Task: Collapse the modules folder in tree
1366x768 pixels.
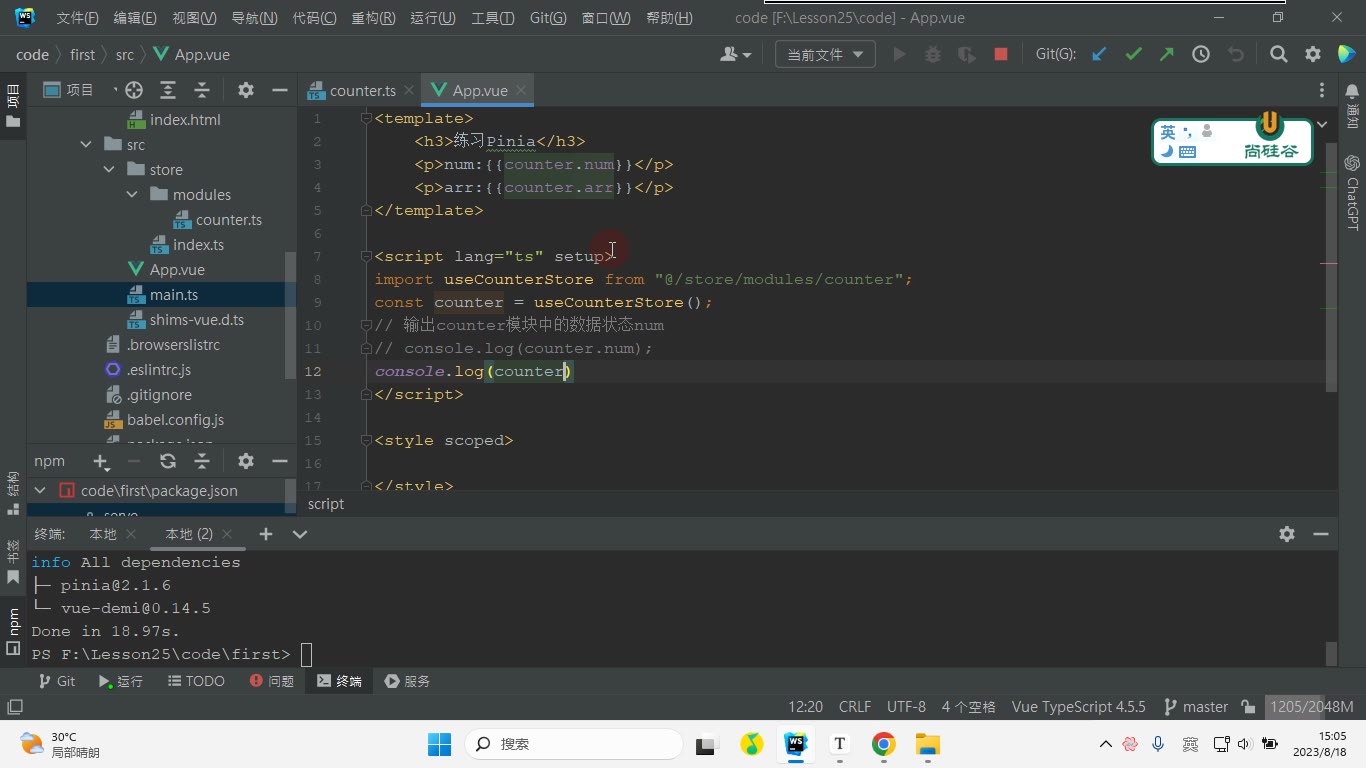Action: pos(132,195)
